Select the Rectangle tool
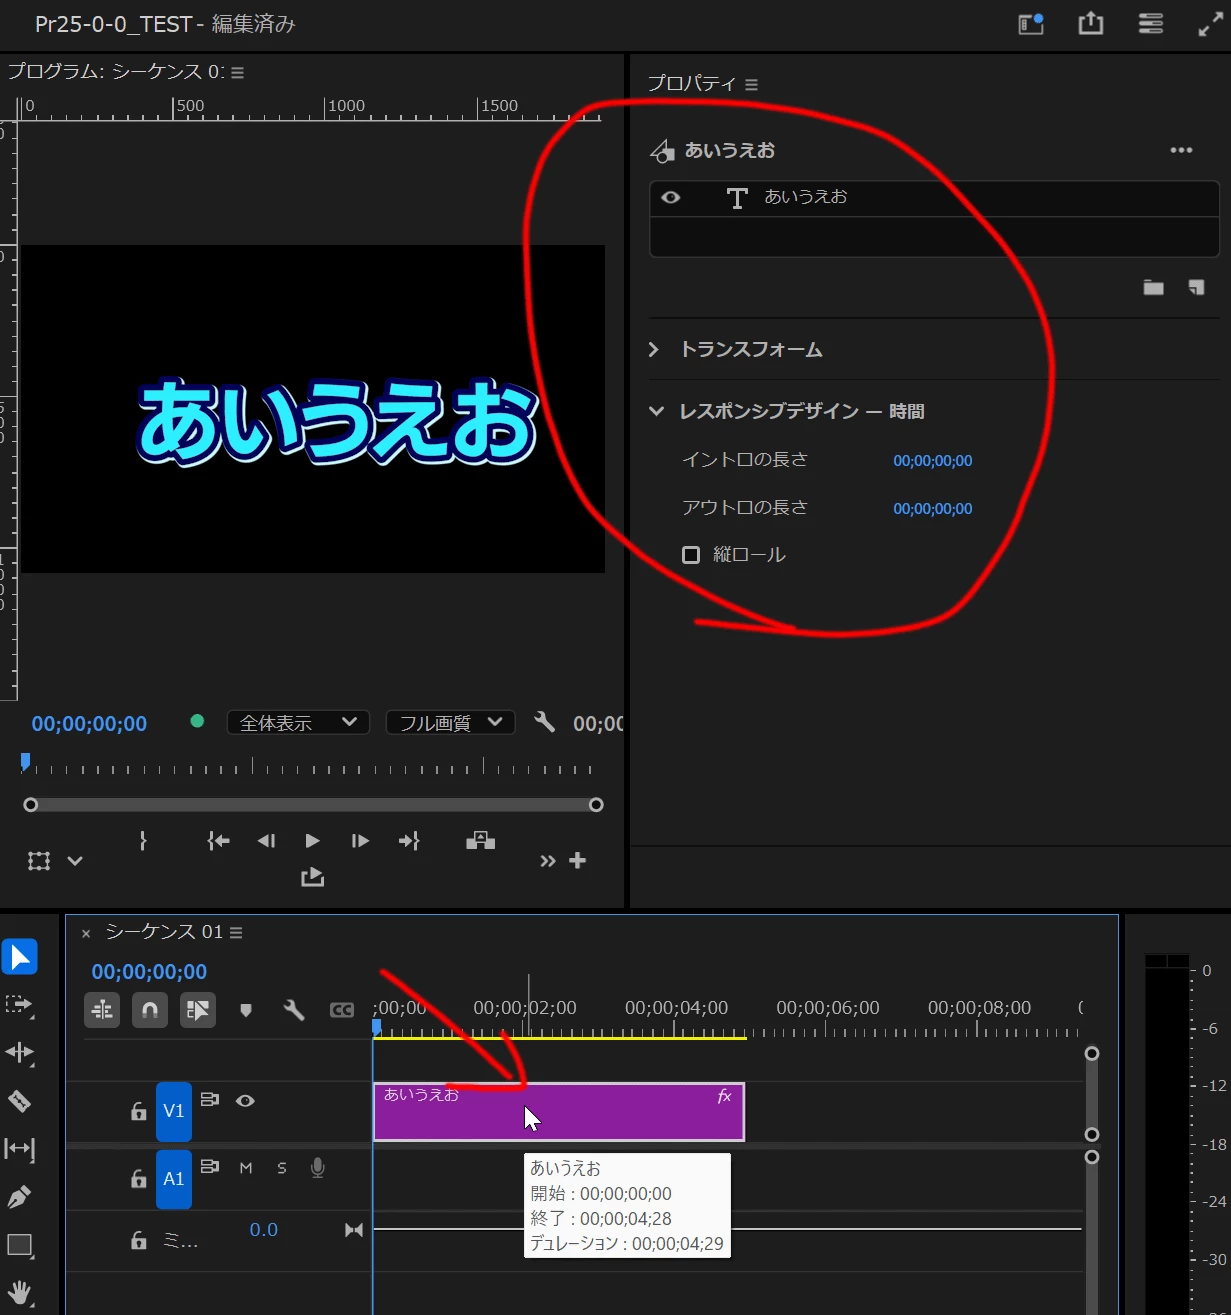Image resolution: width=1231 pixels, height=1315 pixels. [20, 1245]
